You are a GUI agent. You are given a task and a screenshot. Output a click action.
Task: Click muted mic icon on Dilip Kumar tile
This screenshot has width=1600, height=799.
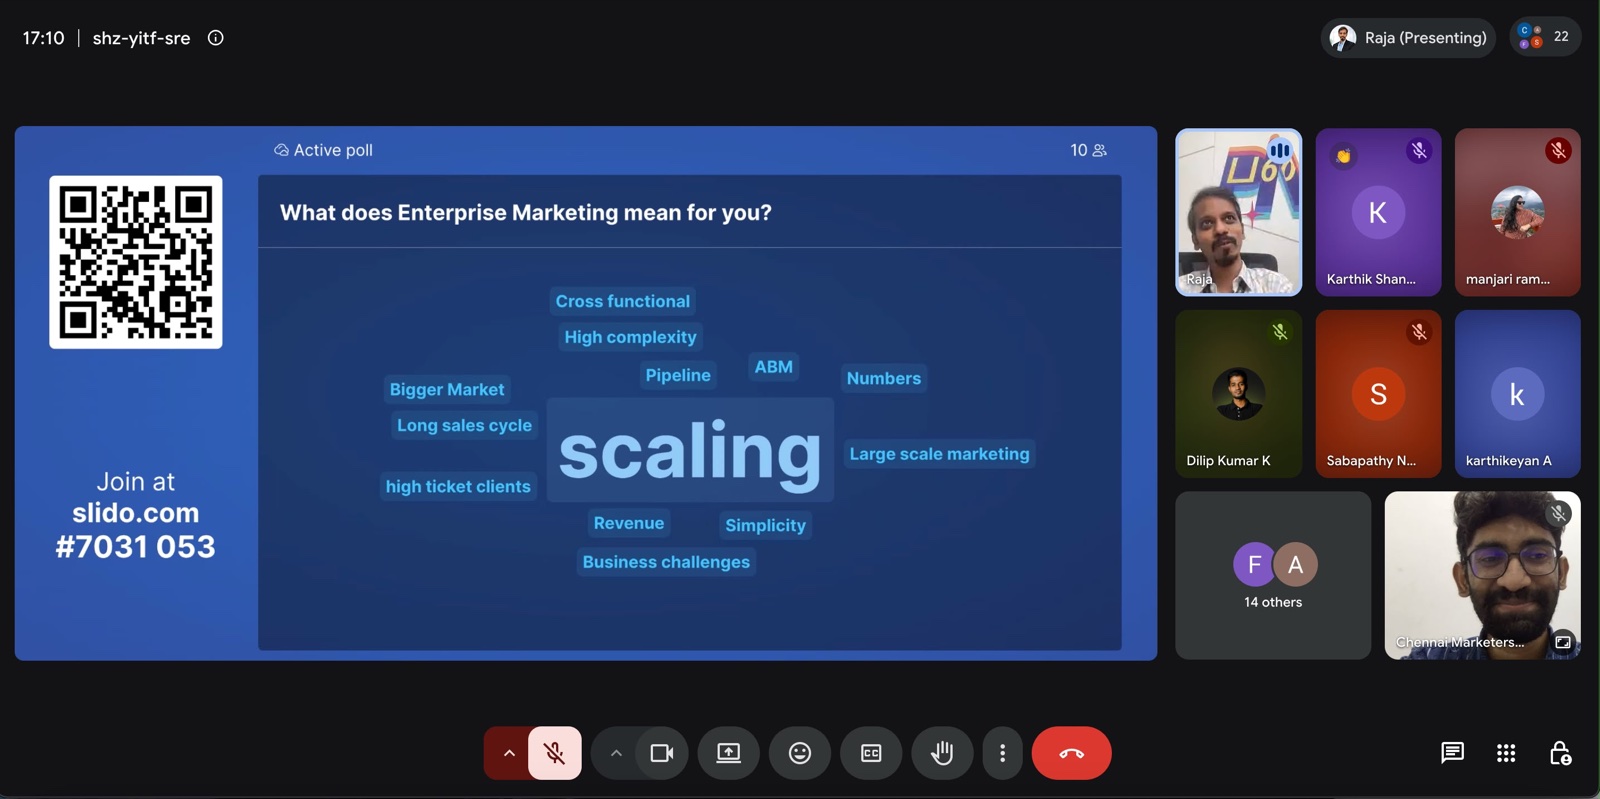(1280, 332)
